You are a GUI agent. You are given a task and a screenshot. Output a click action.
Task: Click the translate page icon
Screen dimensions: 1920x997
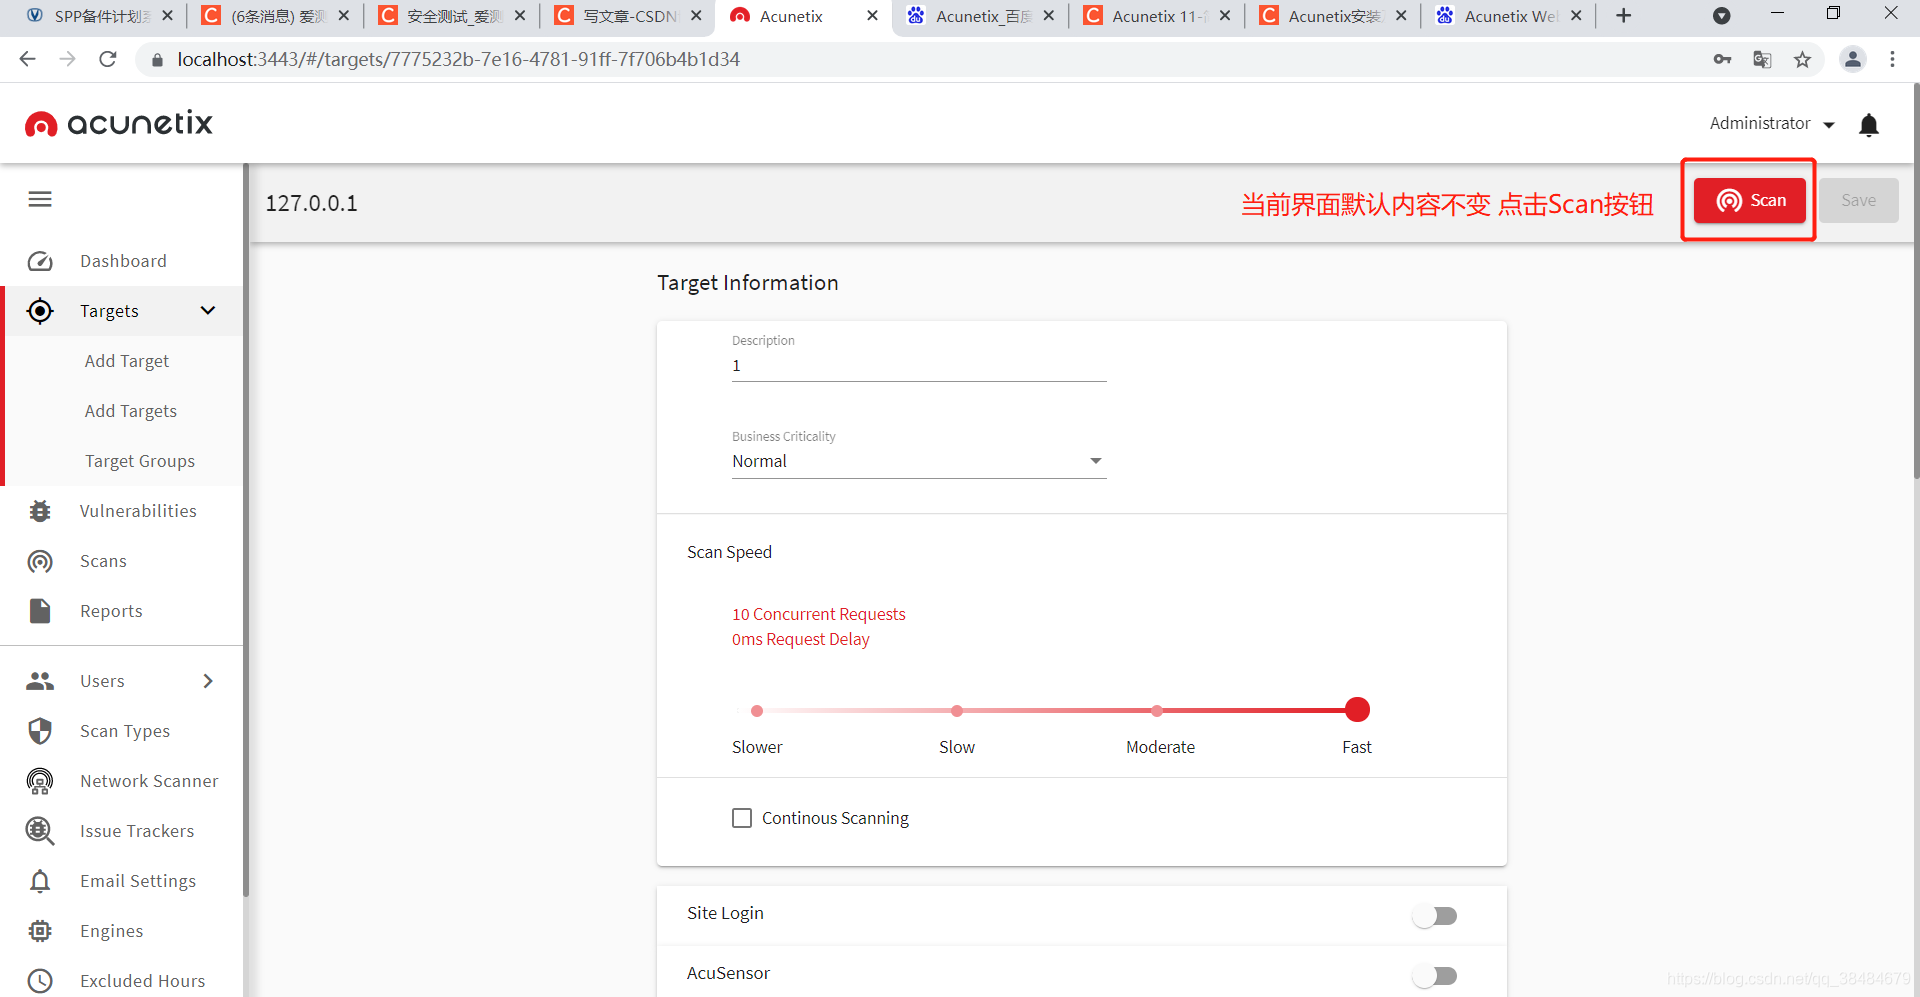pos(1762,59)
